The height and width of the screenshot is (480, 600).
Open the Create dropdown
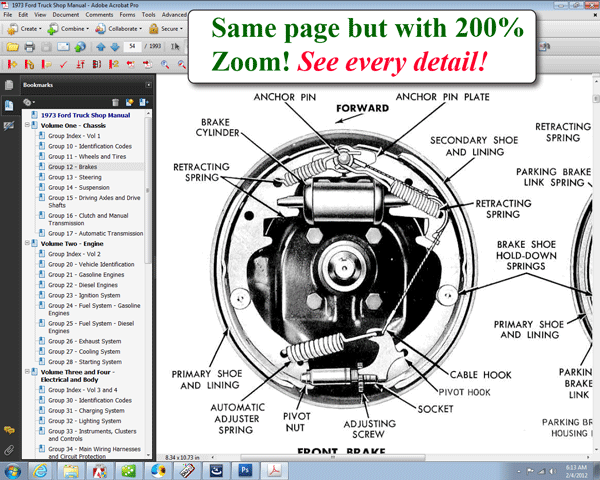tap(24, 29)
